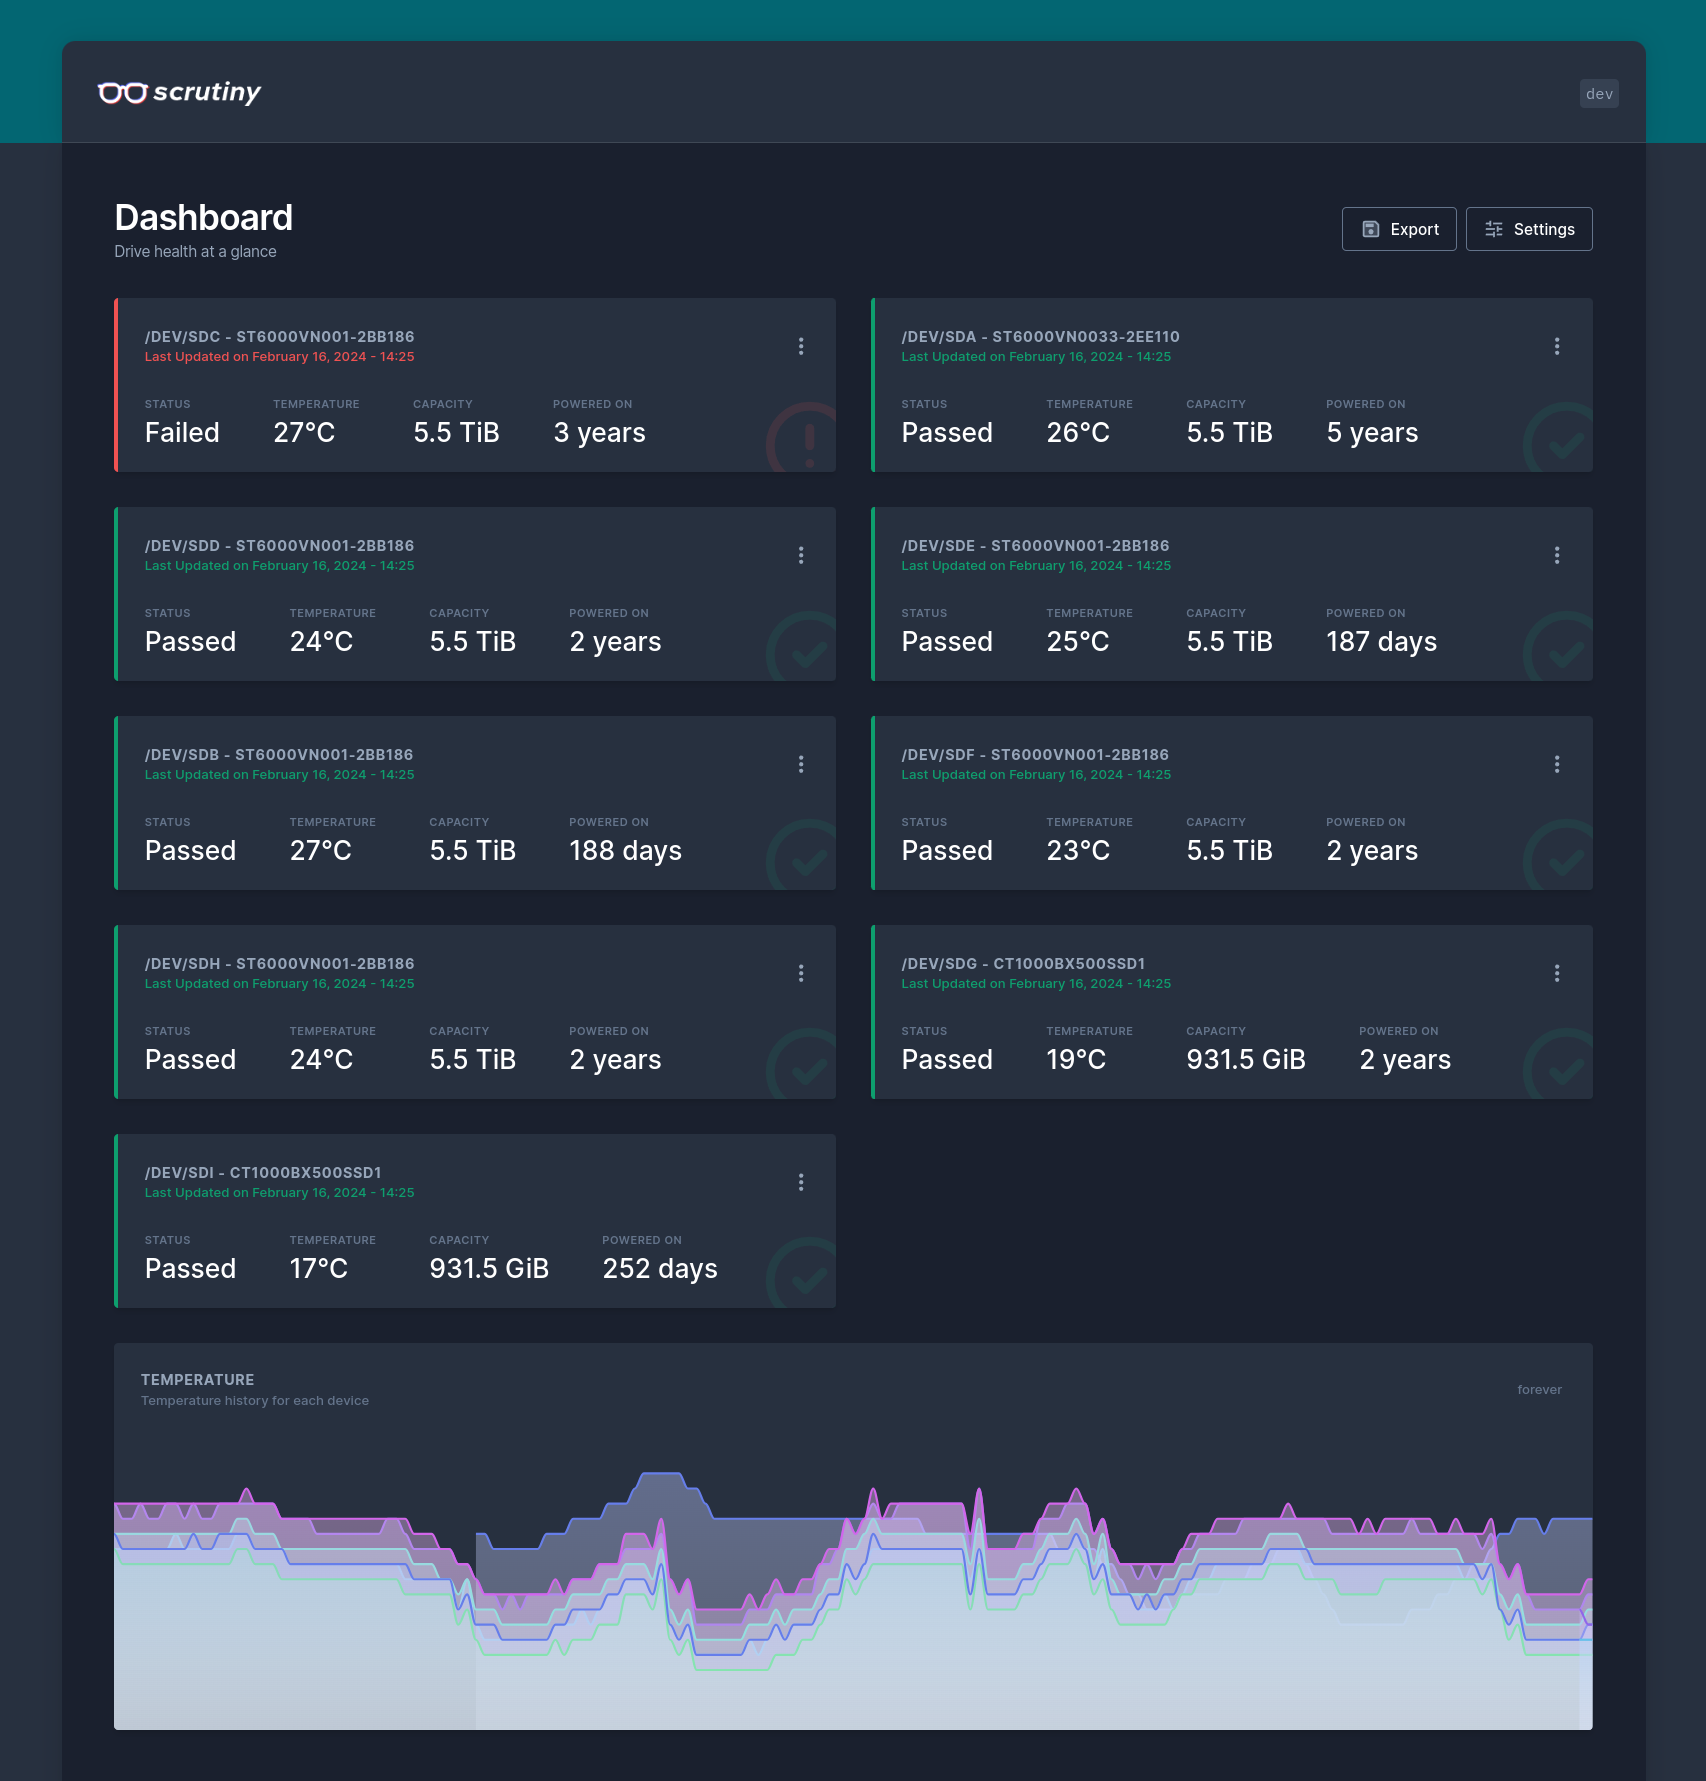Viewport: 1706px width, 1781px height.
Task: Click the options dots for /dev/sdg SSD
Action: pos(1556,973)
